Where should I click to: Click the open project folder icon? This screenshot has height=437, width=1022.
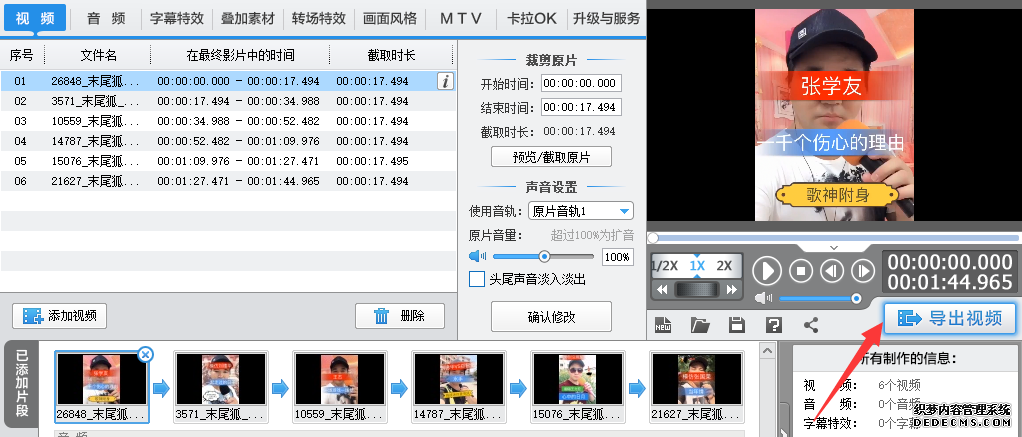tap(700, 325)
